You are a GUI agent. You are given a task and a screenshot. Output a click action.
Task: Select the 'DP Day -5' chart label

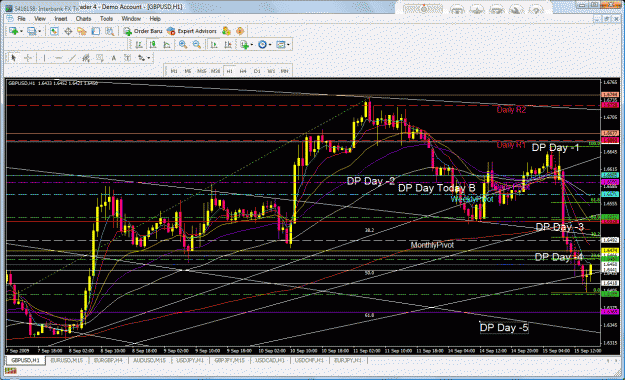click(x=504, y=328)
